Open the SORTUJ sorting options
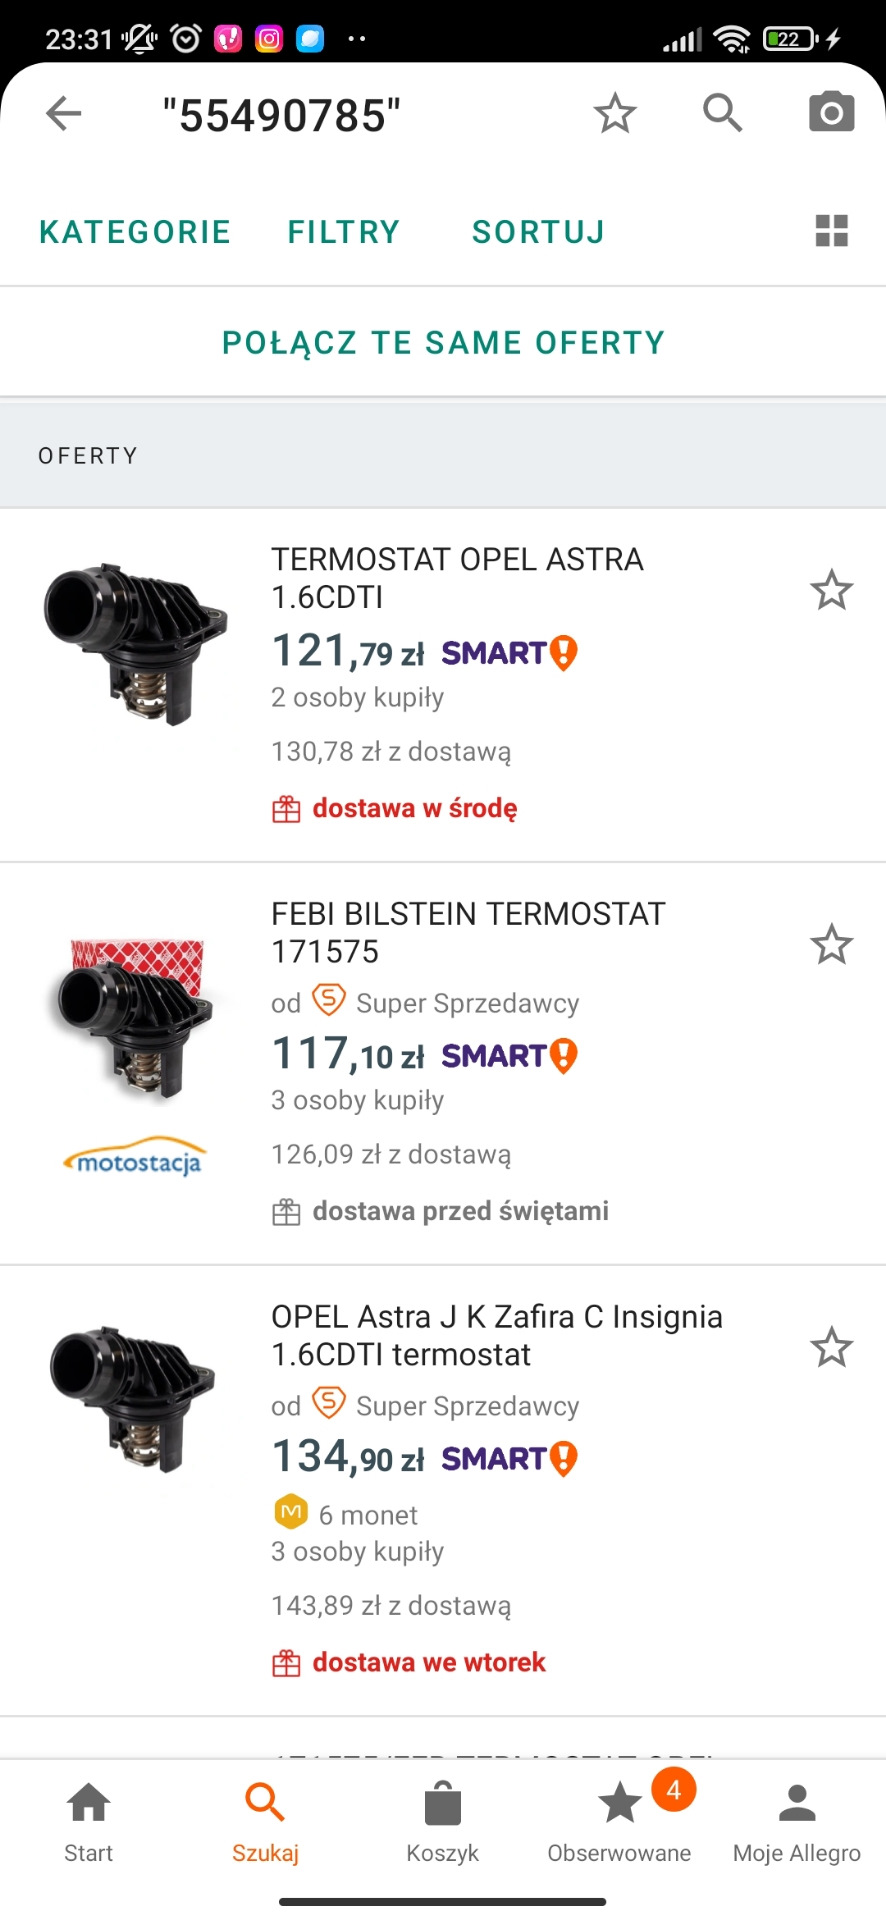 (x=538, y=232)
